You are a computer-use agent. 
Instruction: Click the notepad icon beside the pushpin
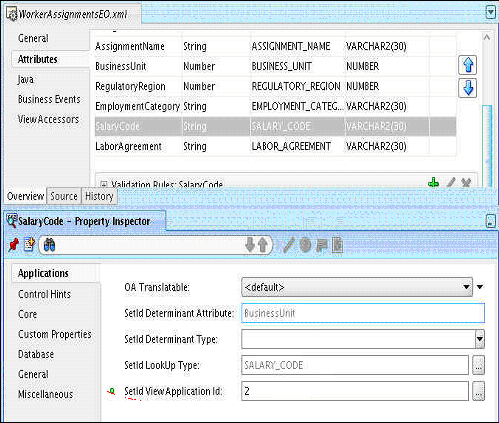click(x=29, y=245)
